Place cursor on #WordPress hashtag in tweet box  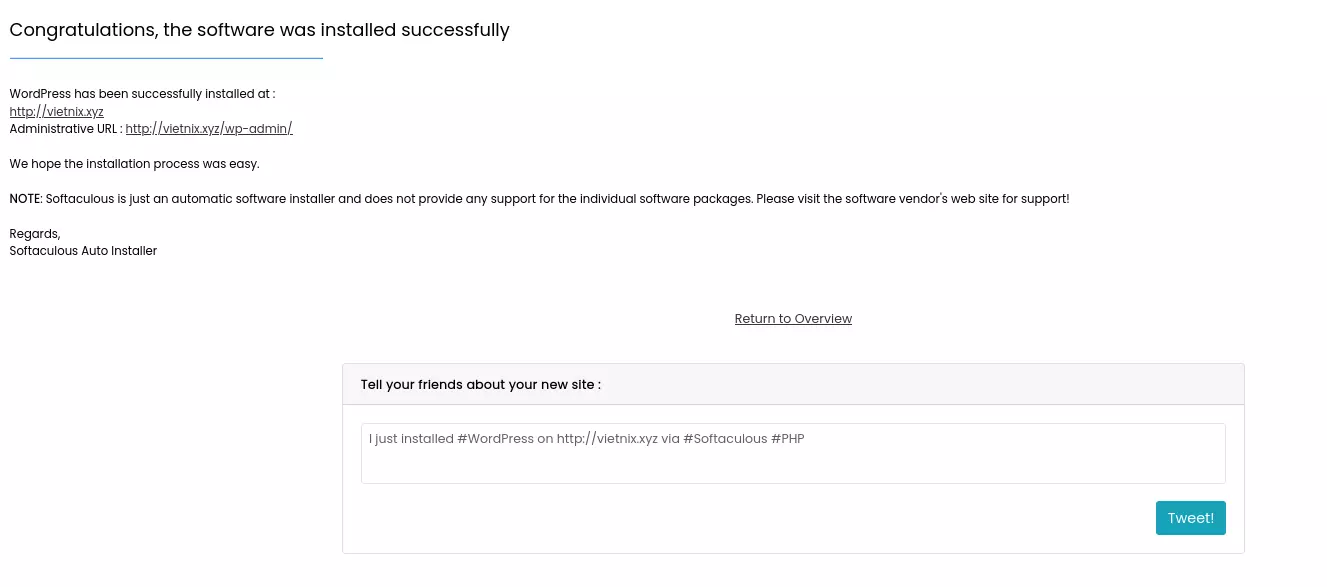click(x=495, y=439)
